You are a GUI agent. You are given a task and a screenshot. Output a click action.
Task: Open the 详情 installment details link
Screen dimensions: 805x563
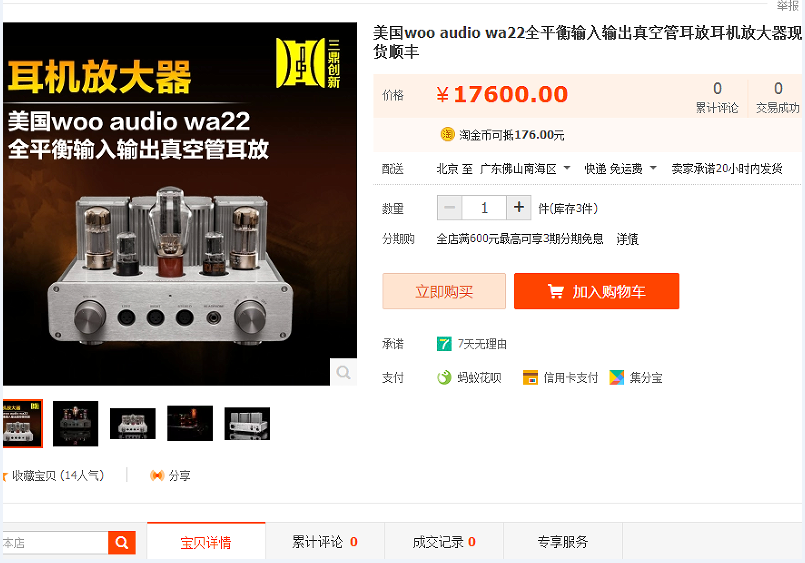pos(627,239)
